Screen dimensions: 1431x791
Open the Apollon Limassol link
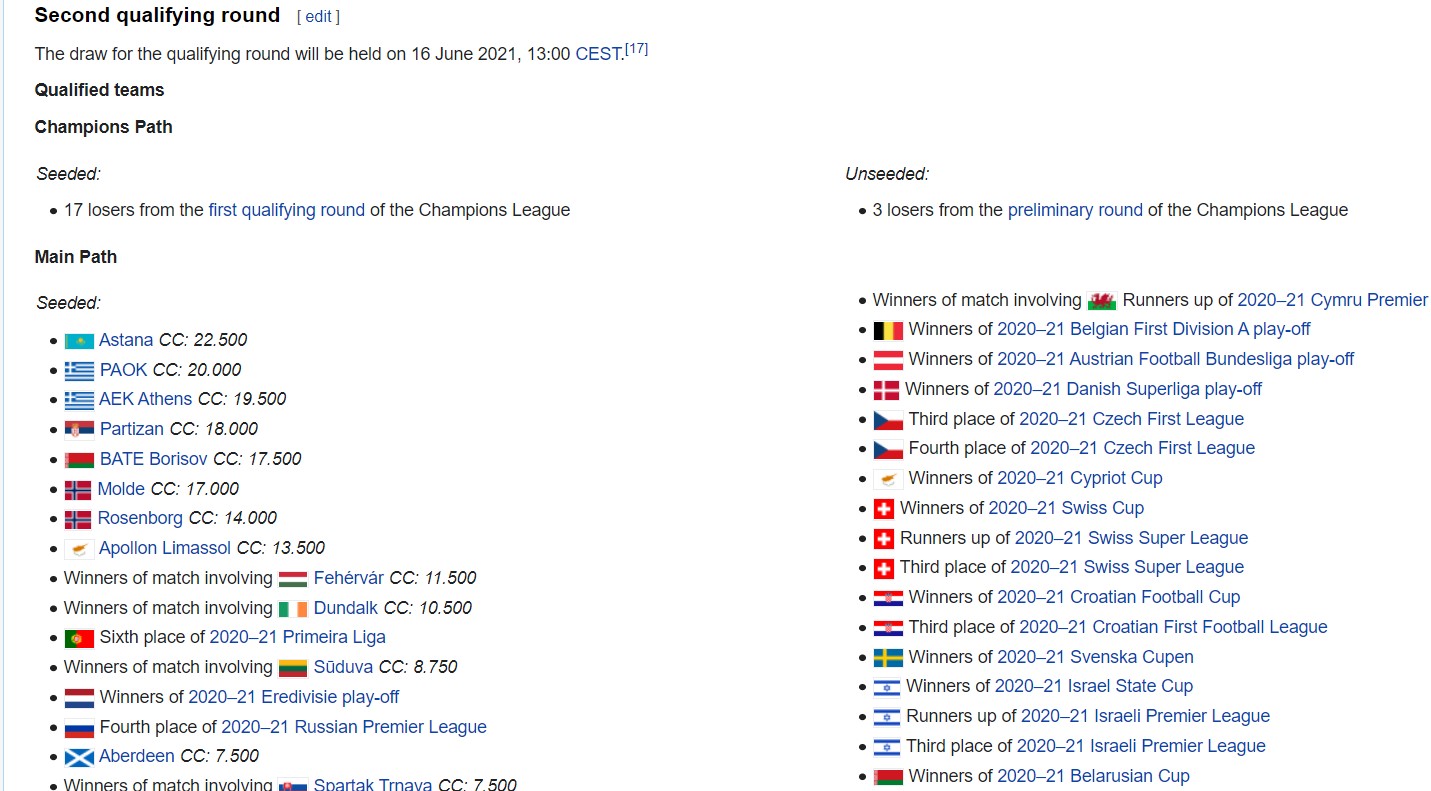click(165, 548)
